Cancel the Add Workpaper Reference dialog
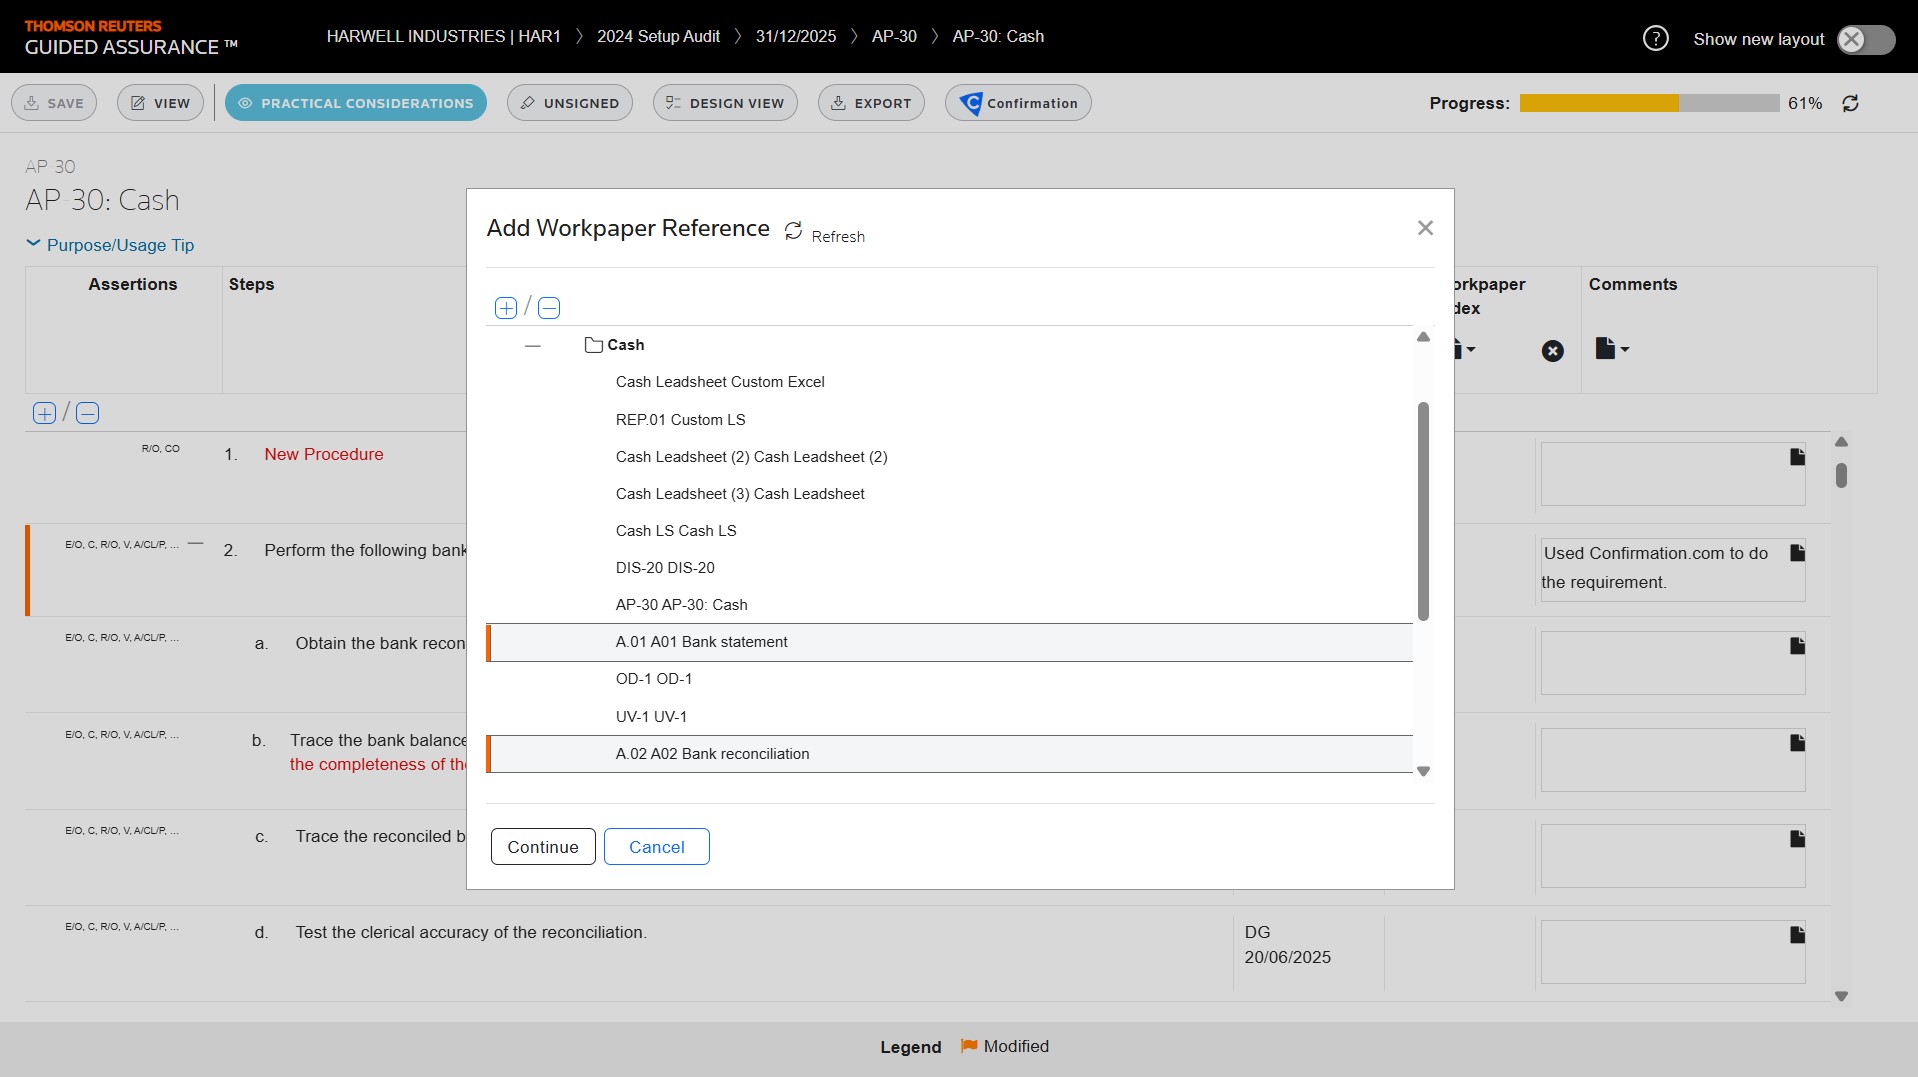The image size is (1918, 1077). pos(656,847)
